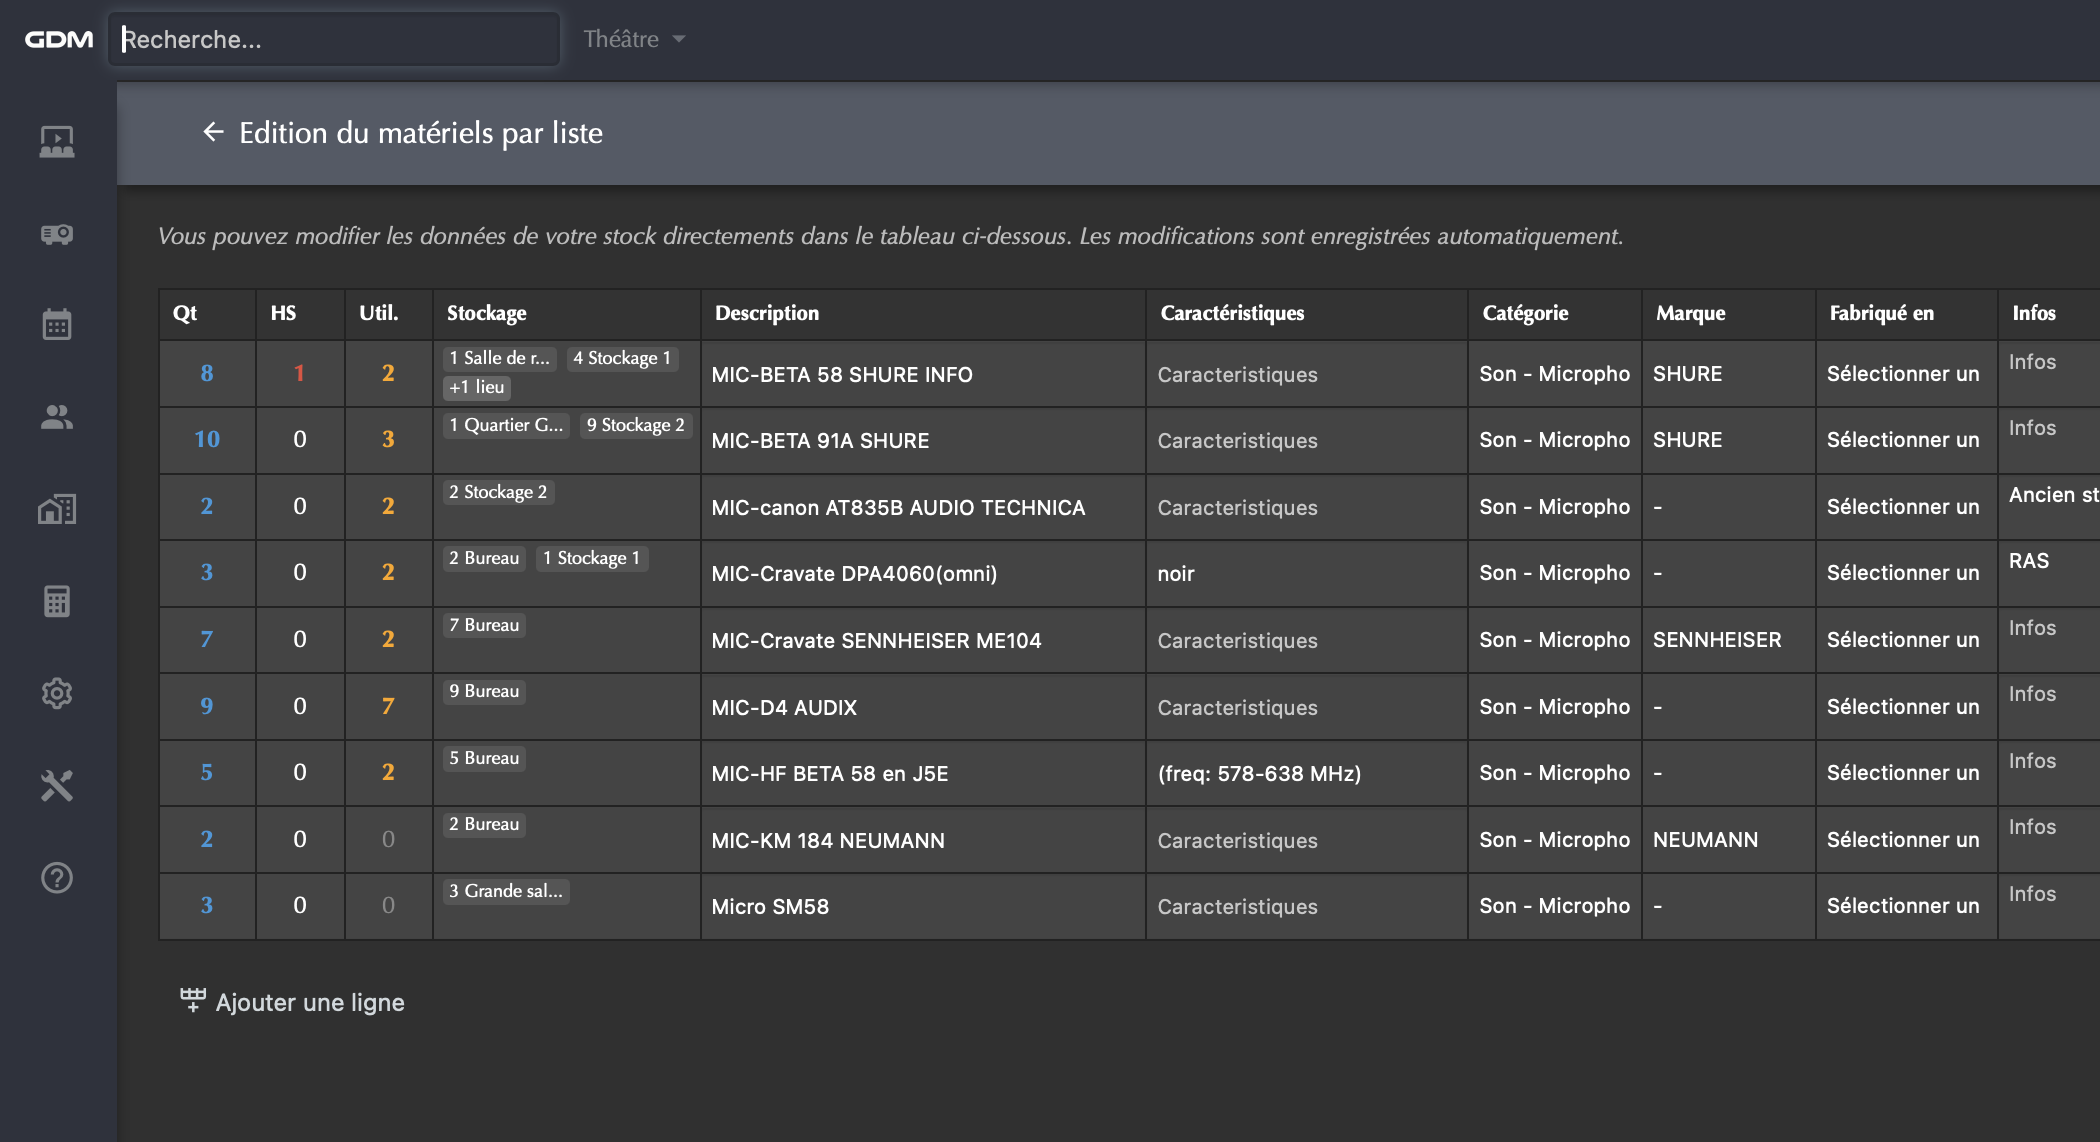Open the presentation screen sidebar icon
The height and width of the screenshot is (1142, 2100).
(x=57, y=141)
